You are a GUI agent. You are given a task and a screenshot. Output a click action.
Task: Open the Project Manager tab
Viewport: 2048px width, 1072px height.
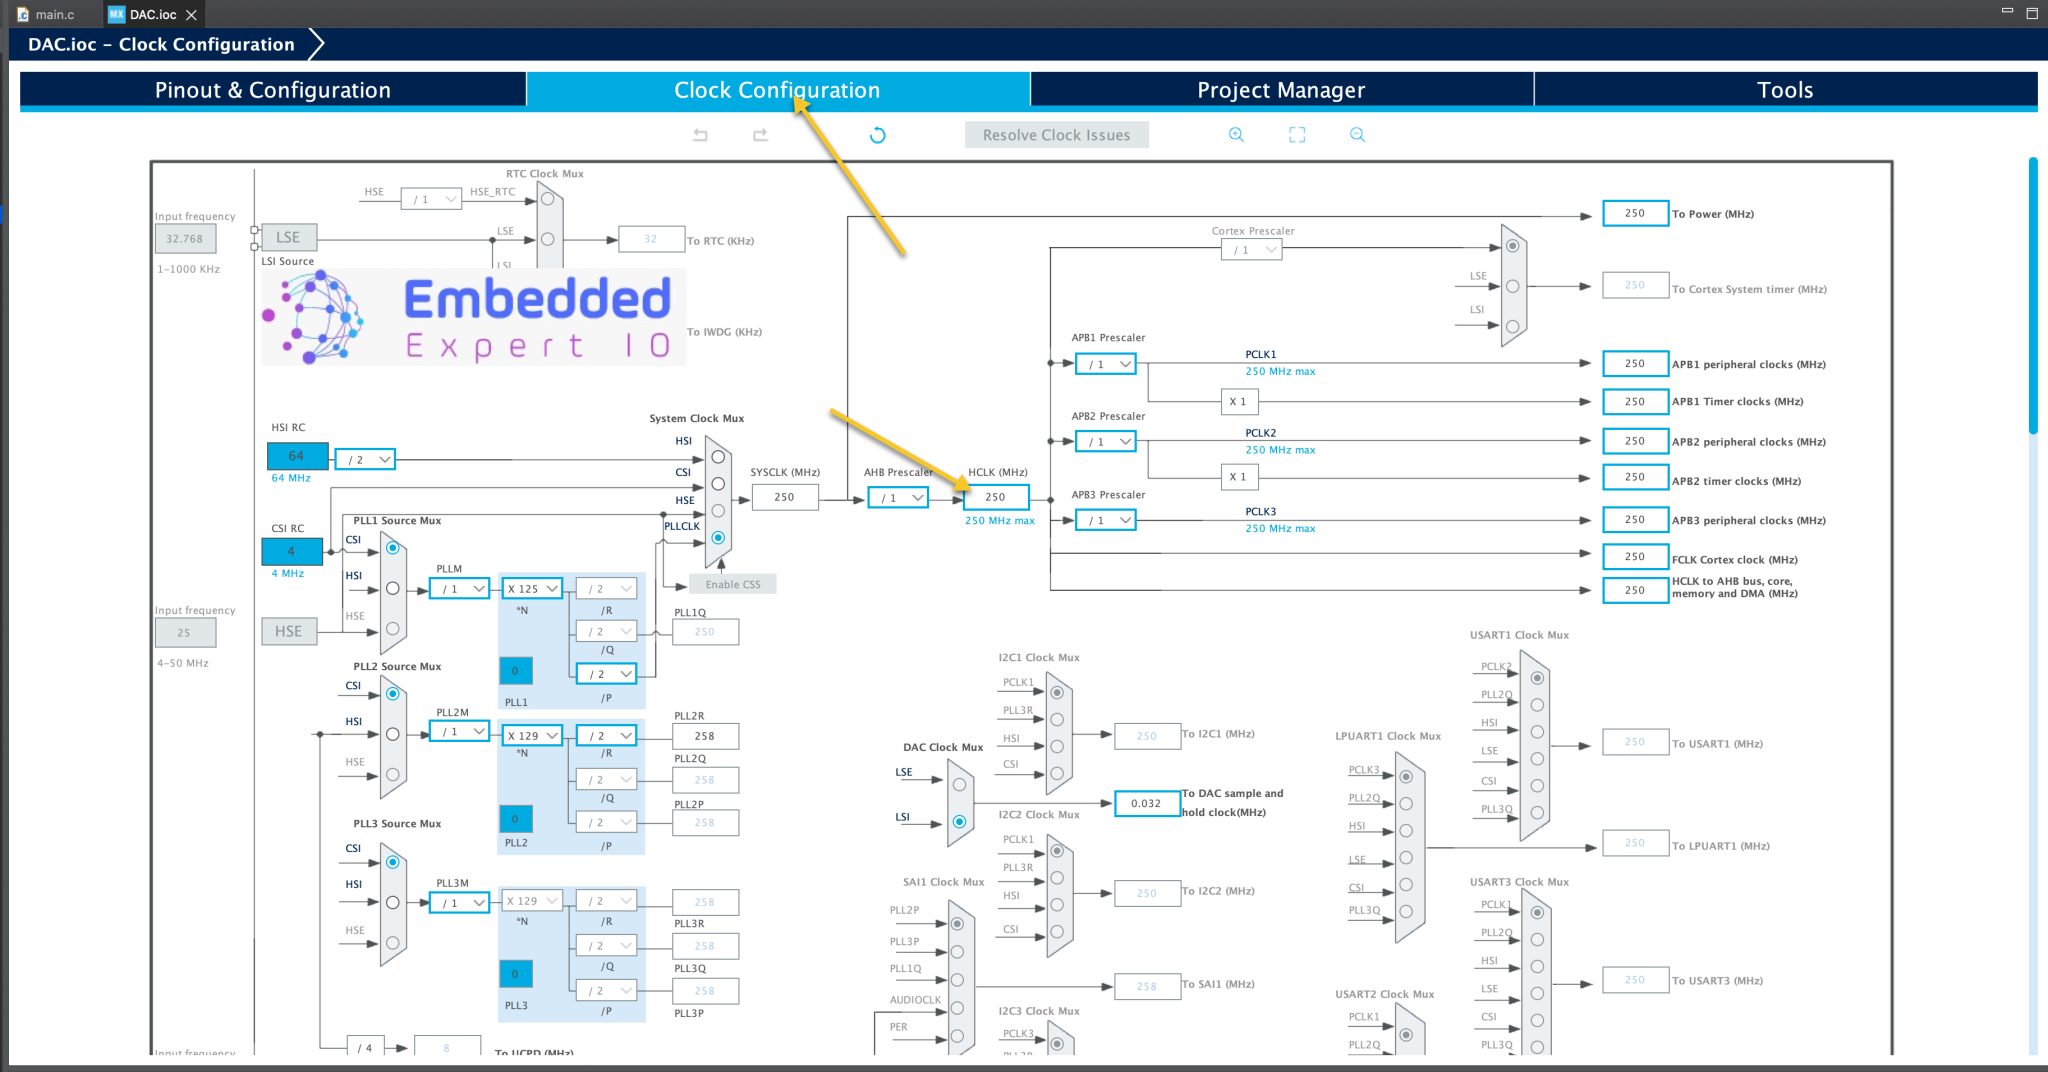pyautogui.click(x=1280, y=90)
